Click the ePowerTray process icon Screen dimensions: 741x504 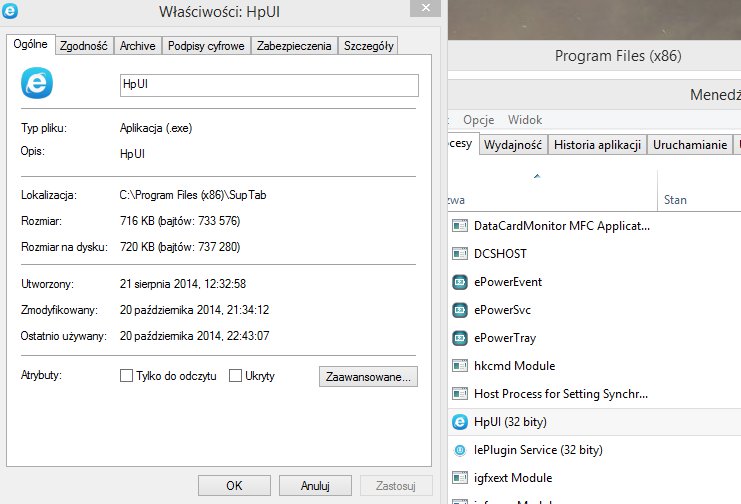click(x=460, y=338)
